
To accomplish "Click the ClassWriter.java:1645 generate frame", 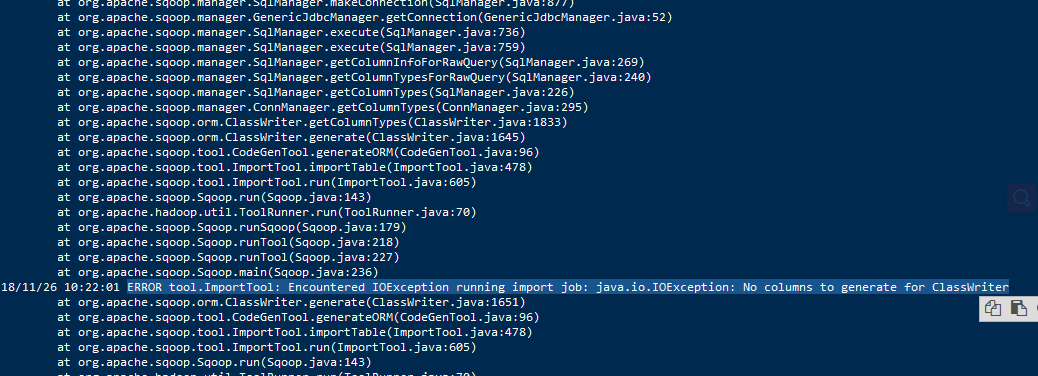I will tap(291, 138).
